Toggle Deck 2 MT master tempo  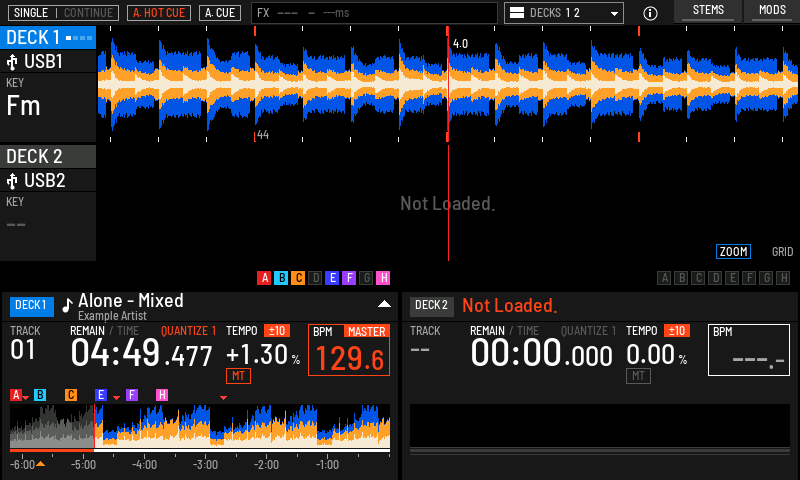(638, 376)
